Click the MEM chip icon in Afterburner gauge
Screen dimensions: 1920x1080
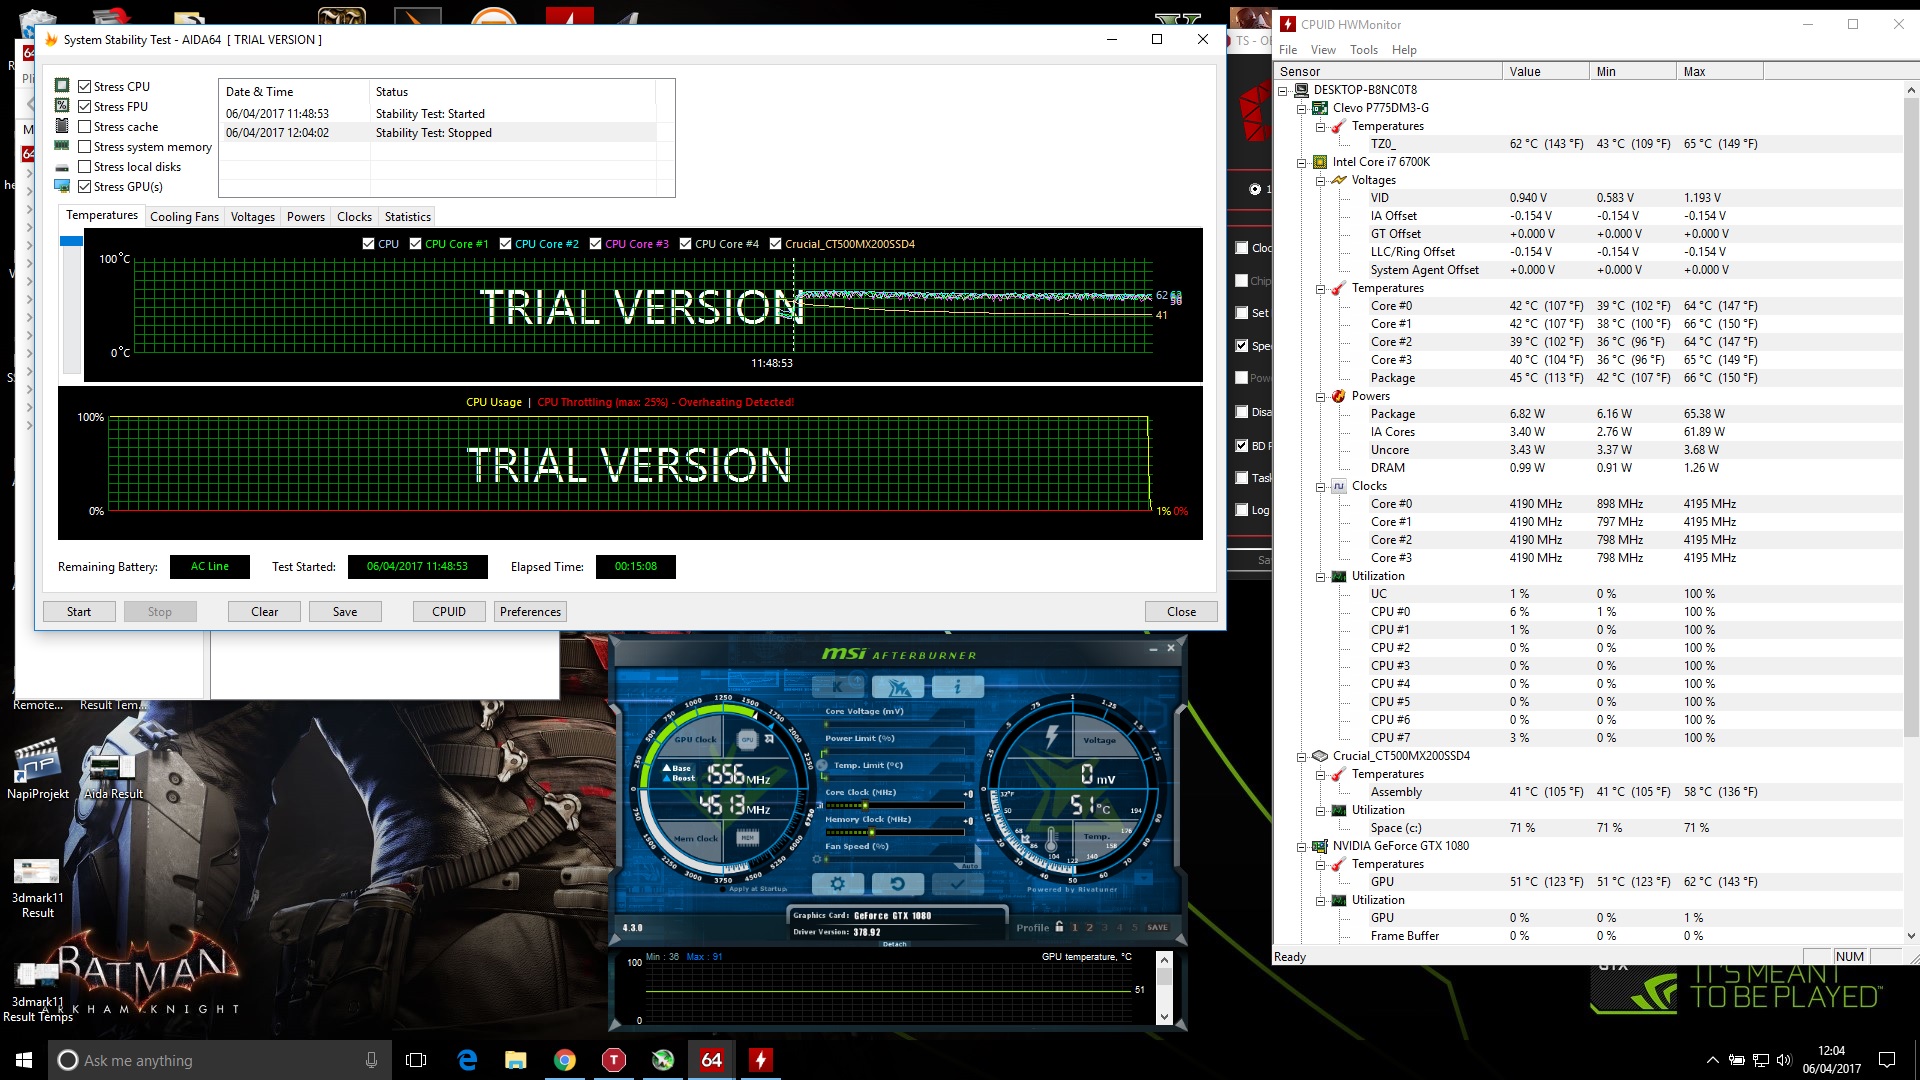747,838
